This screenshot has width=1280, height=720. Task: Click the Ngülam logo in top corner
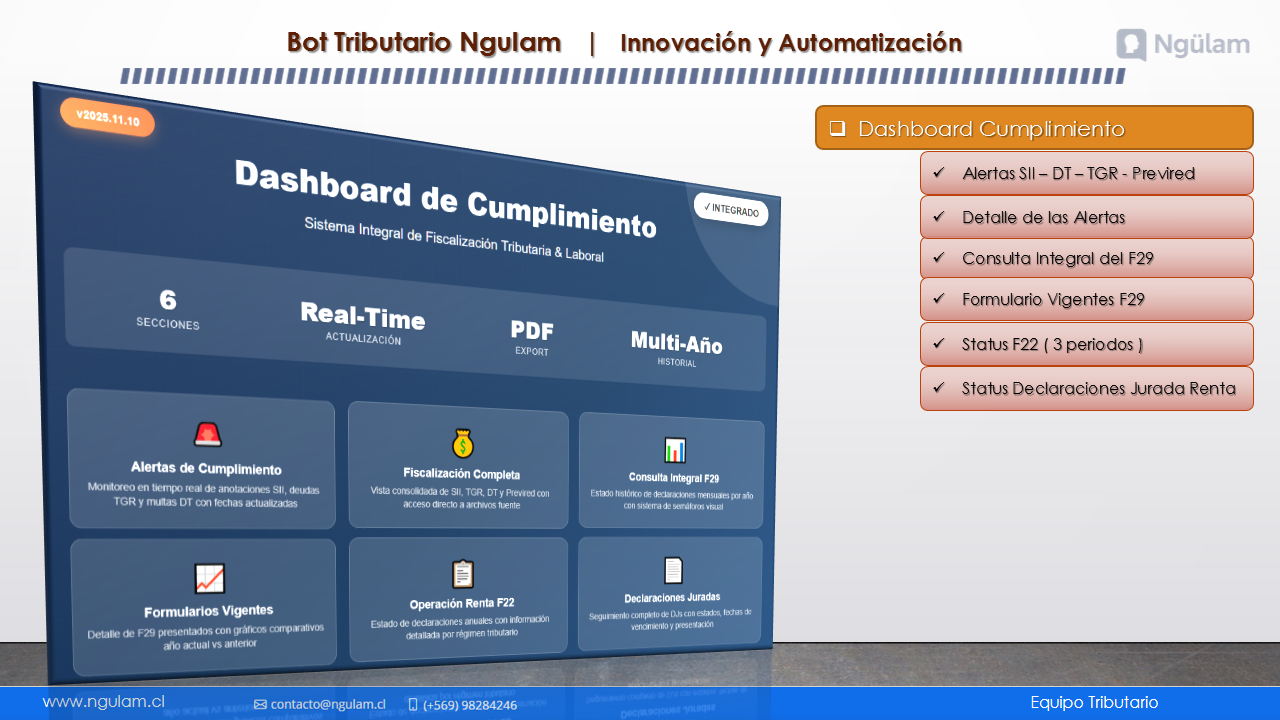pos(1182,45)
